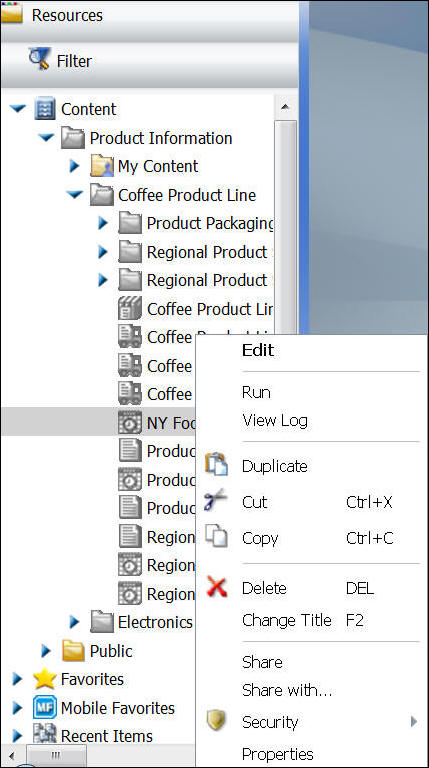Choose Run from the context menu
The height and width of the screenshot is (768, 429).
256,392
